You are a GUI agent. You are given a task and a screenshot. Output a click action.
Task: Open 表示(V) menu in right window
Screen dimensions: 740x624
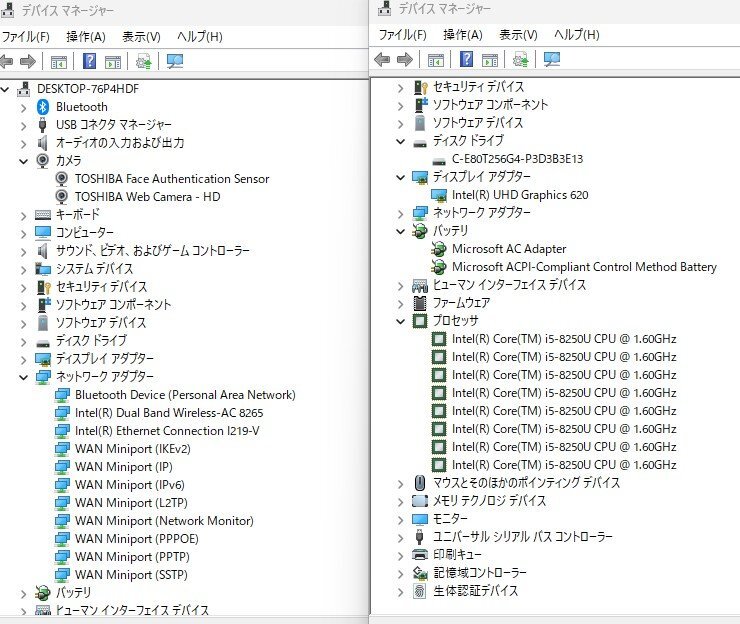click(x=518, y=35)
